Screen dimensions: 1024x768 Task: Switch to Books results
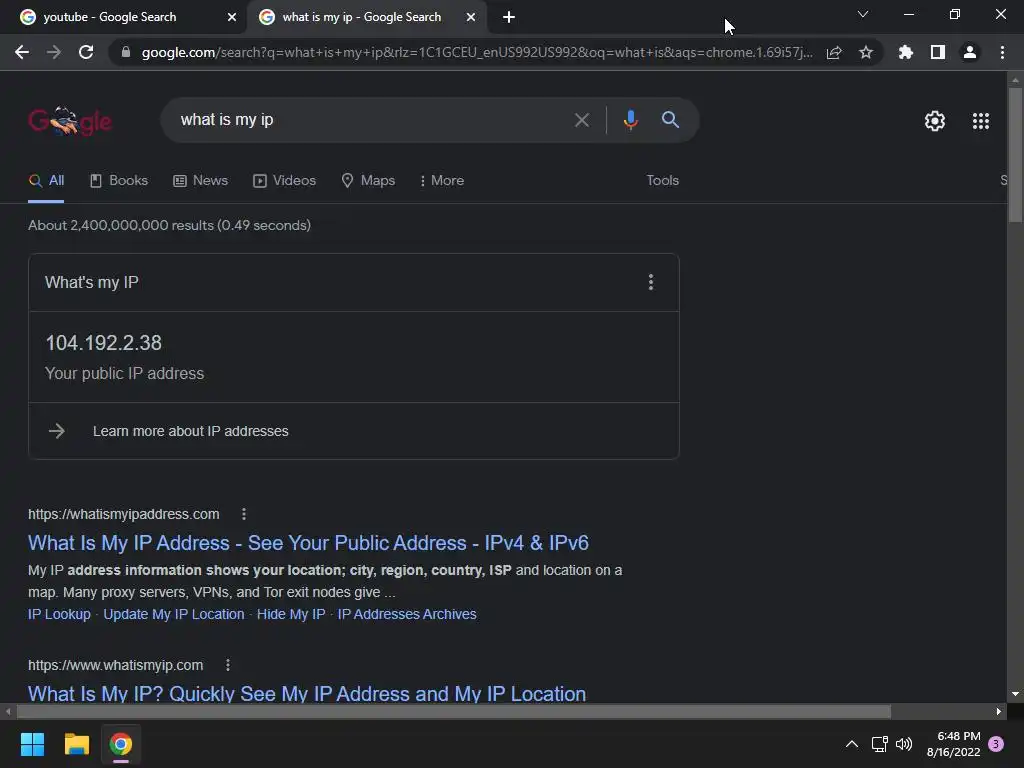pos(119,180)
